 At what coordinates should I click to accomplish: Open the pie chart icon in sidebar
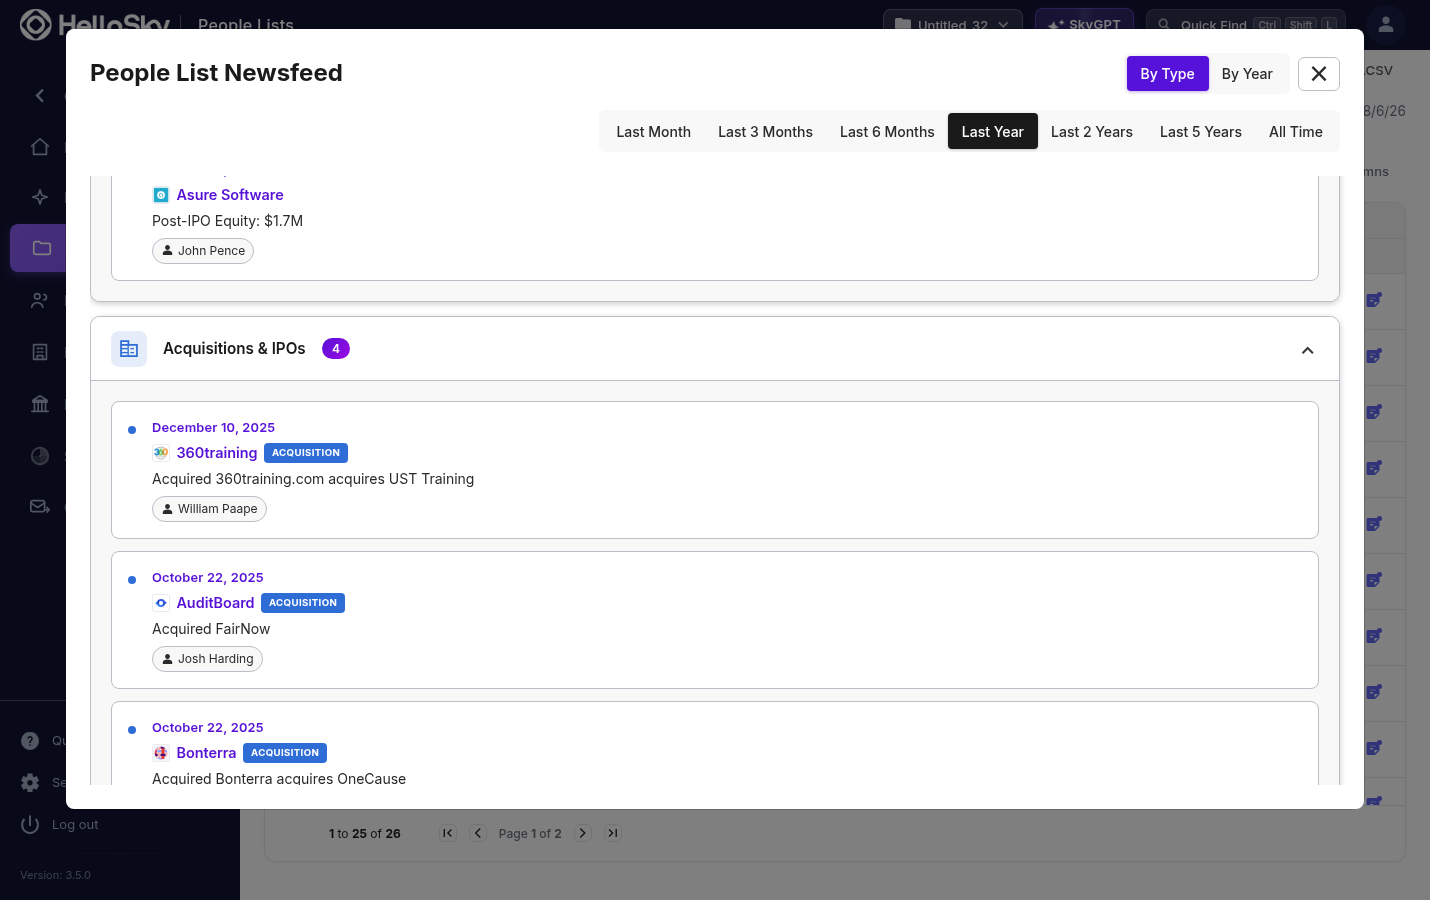point(40,456)
